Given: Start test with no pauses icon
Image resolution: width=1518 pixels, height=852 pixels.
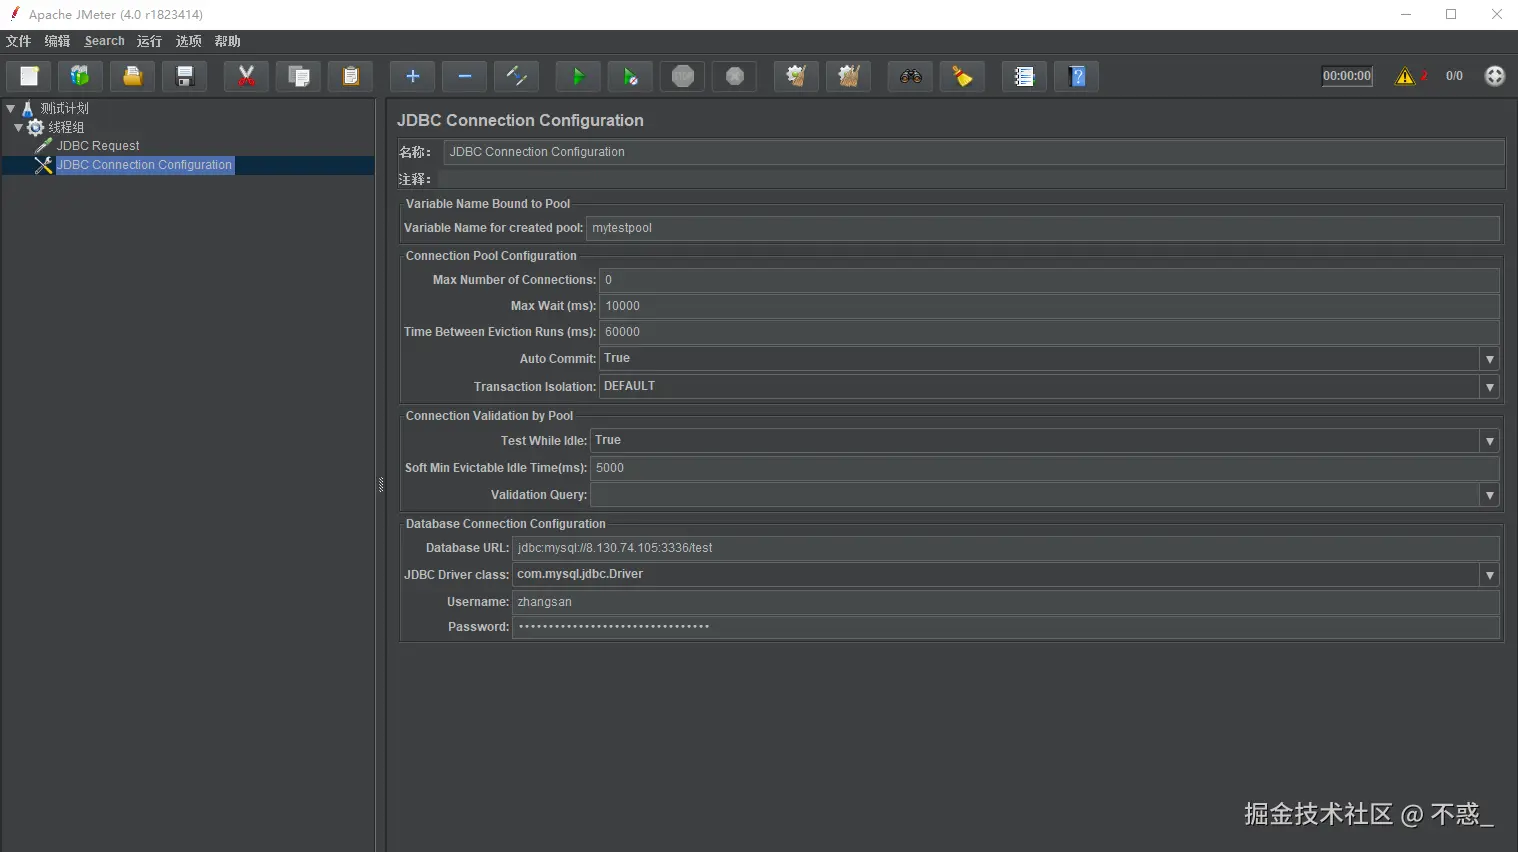Looking at the screenshot, I should [x=630, y=76].
